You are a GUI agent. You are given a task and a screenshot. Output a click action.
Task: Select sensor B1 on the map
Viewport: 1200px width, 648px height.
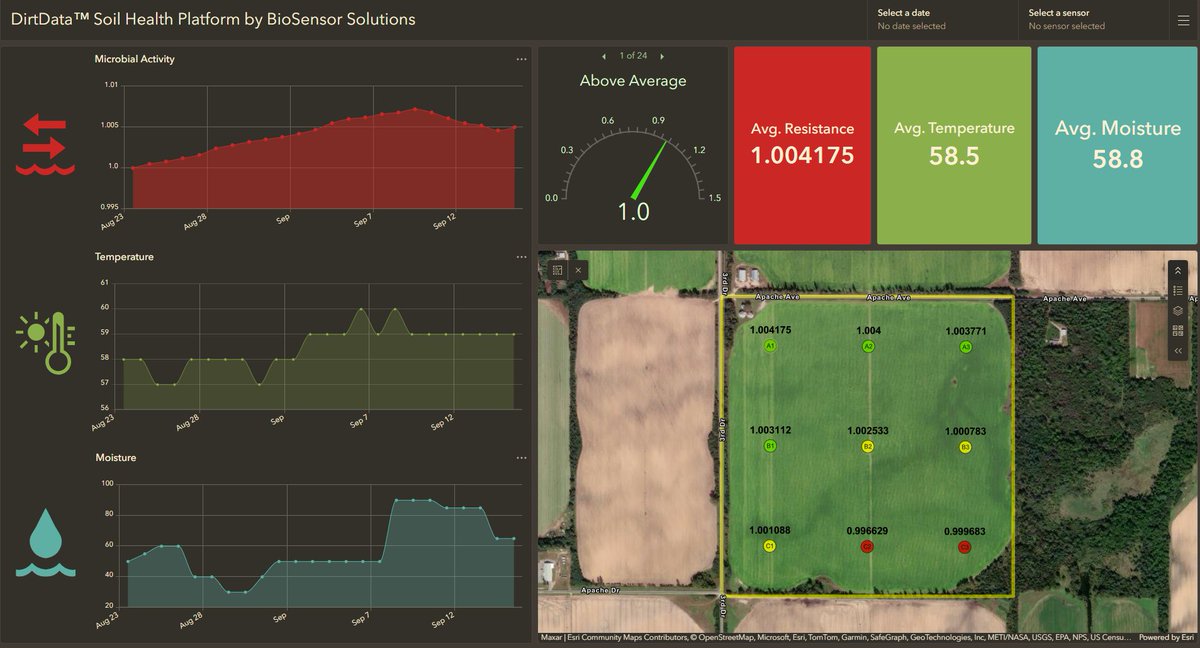click(770, 446)
